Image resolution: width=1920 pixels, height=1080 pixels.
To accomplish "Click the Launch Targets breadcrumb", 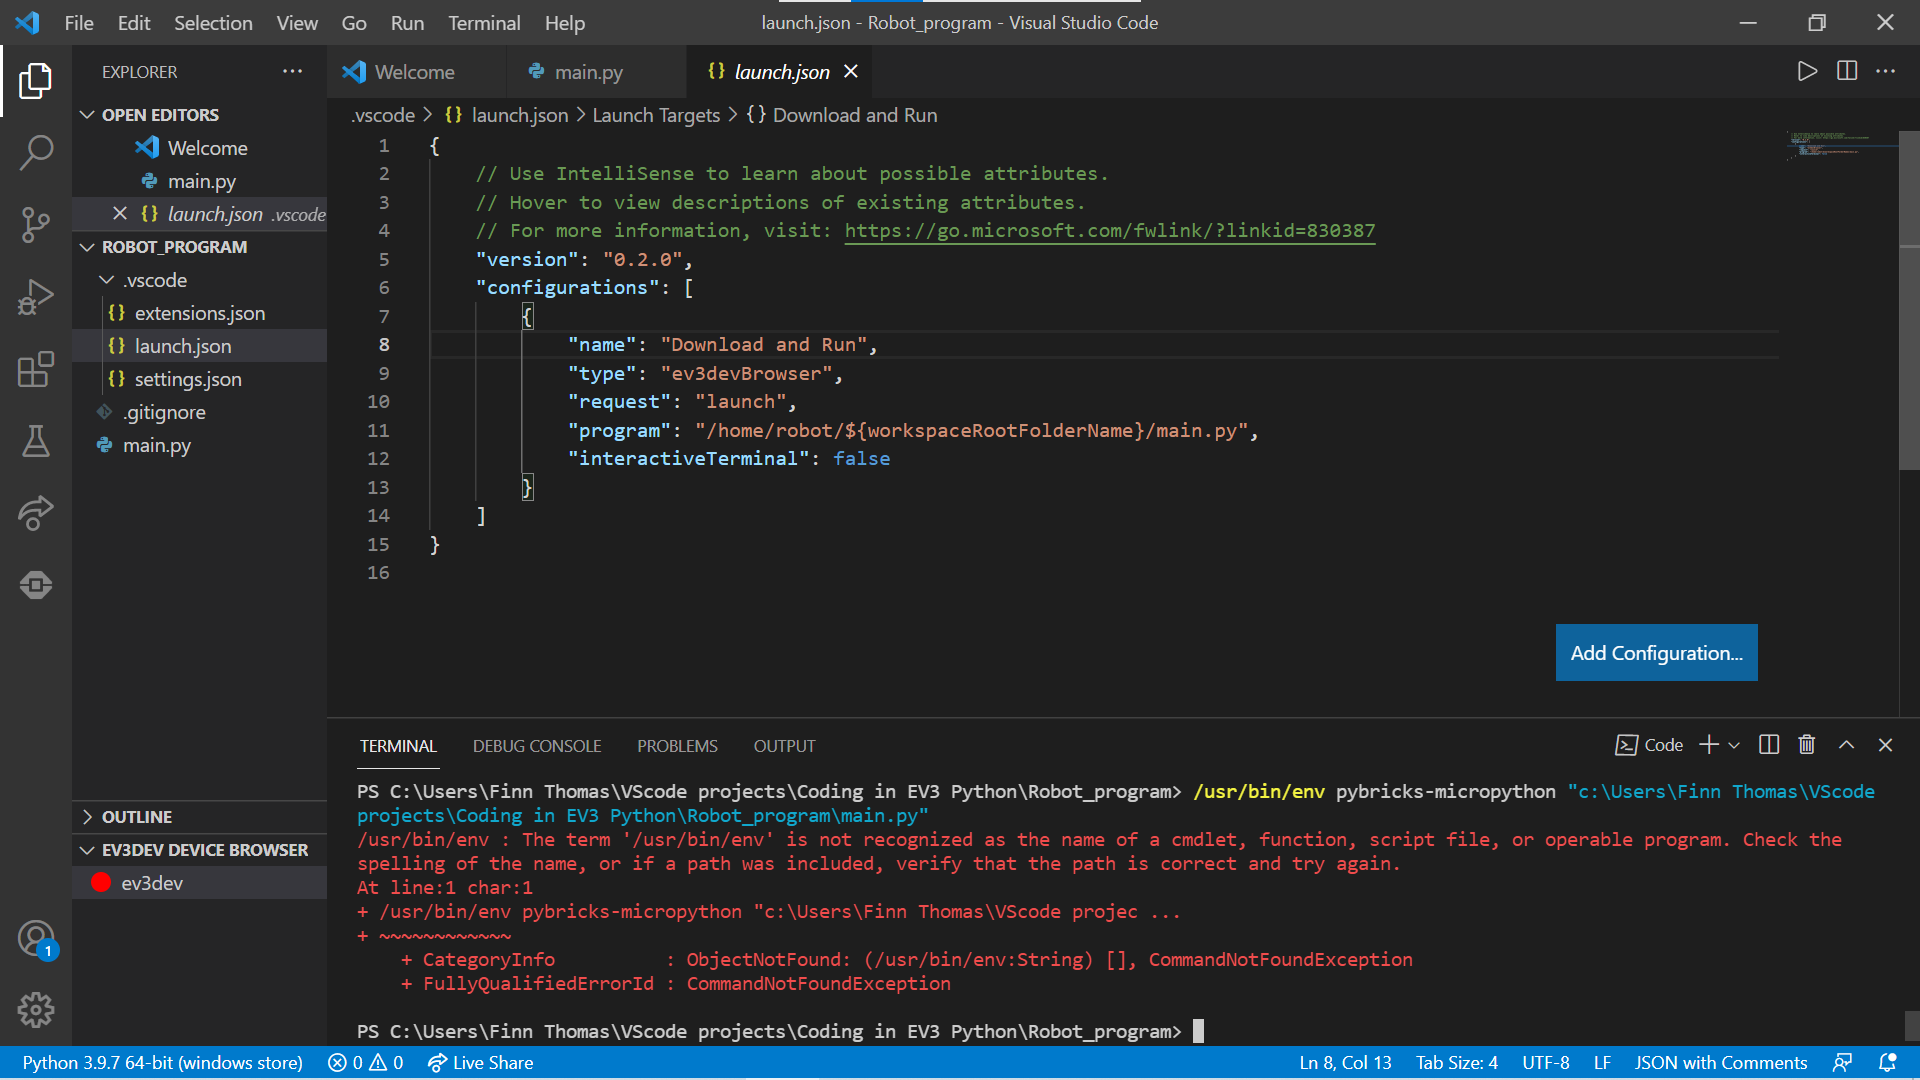I will click(656, 115).
